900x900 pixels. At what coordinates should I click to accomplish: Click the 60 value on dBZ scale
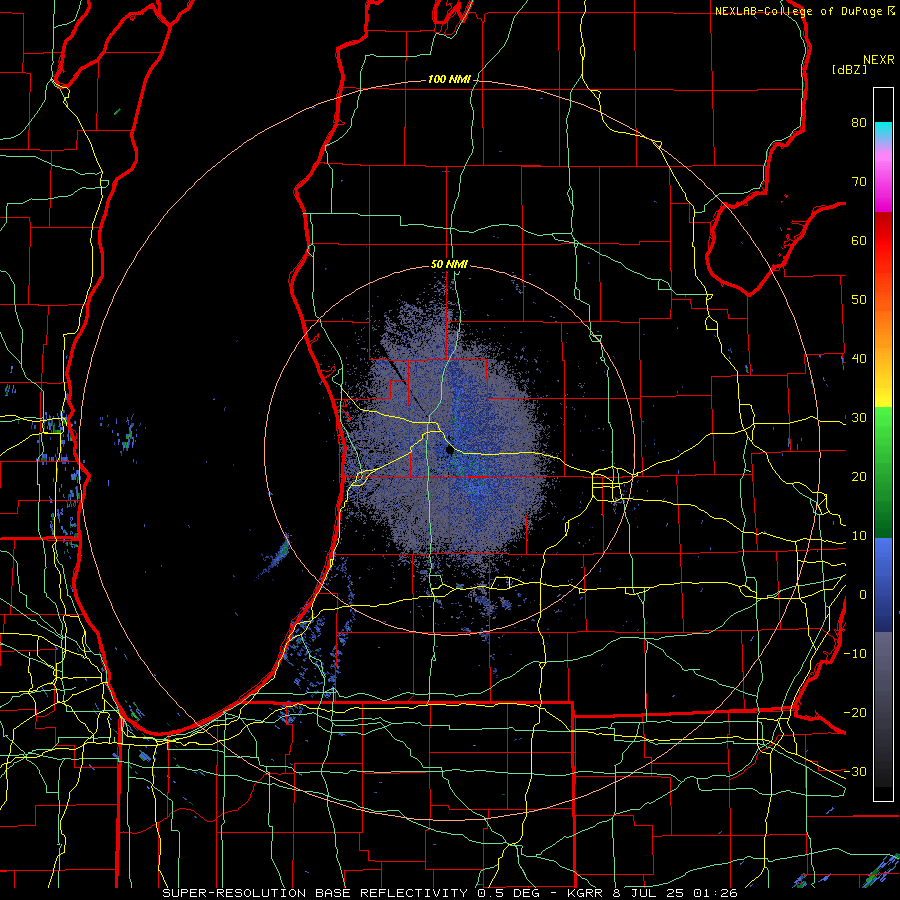(x=859, y=240)
